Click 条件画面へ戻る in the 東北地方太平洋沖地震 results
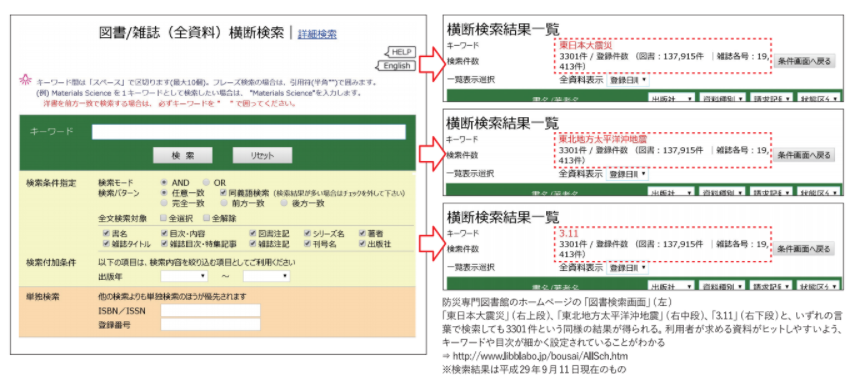867x387 pixels. point(803,155)
